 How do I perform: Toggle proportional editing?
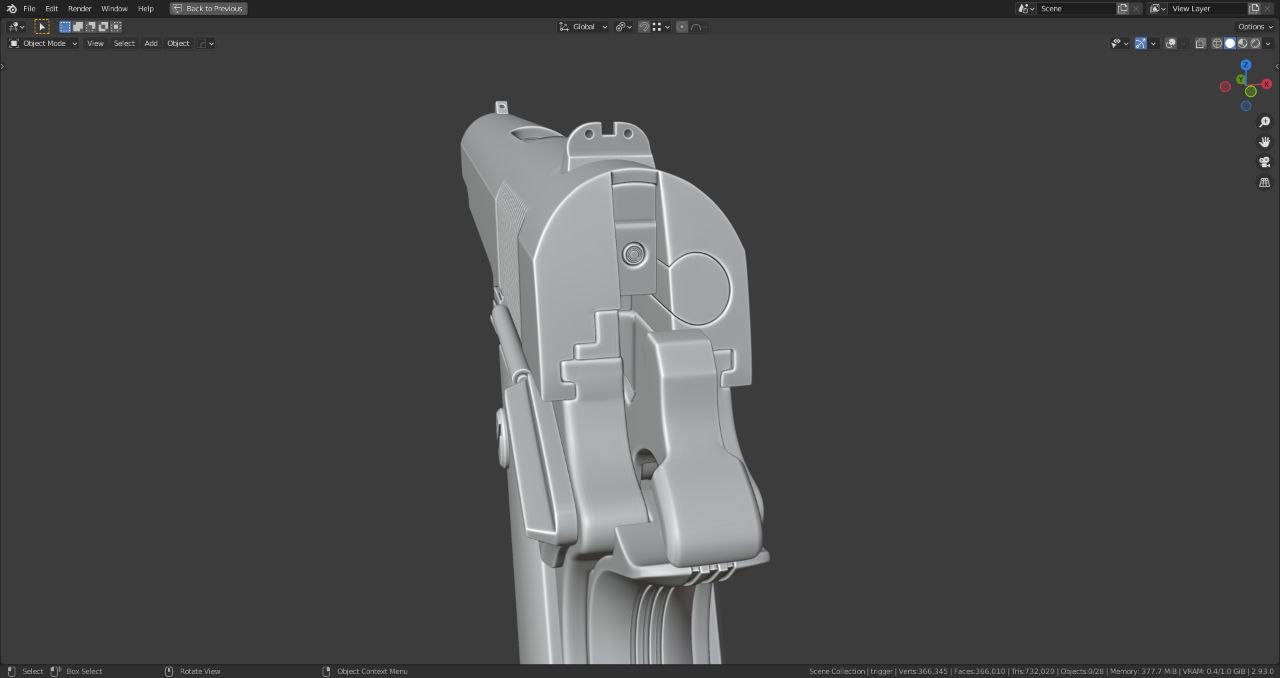click(x=682, y=27)
